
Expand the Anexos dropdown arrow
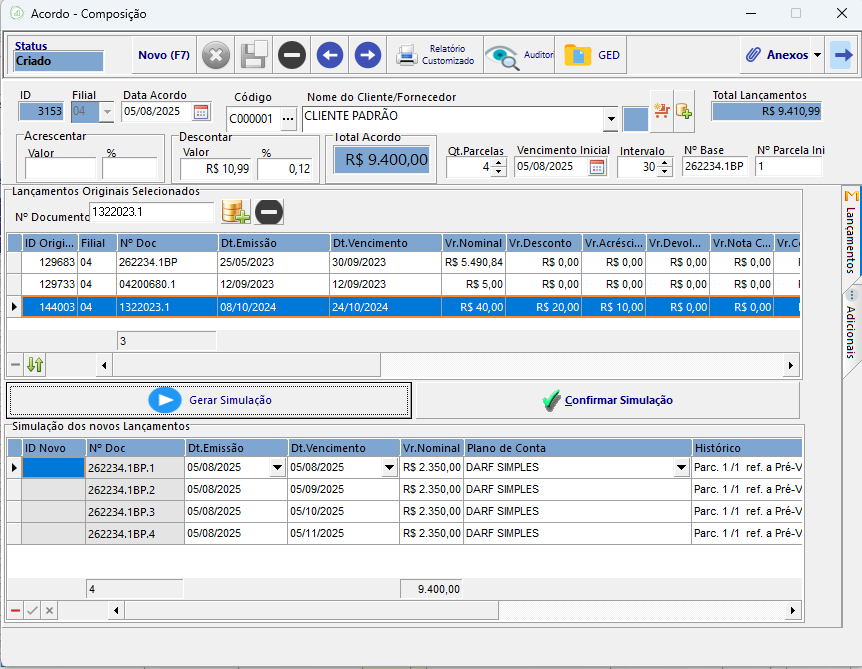coord(817,55)
